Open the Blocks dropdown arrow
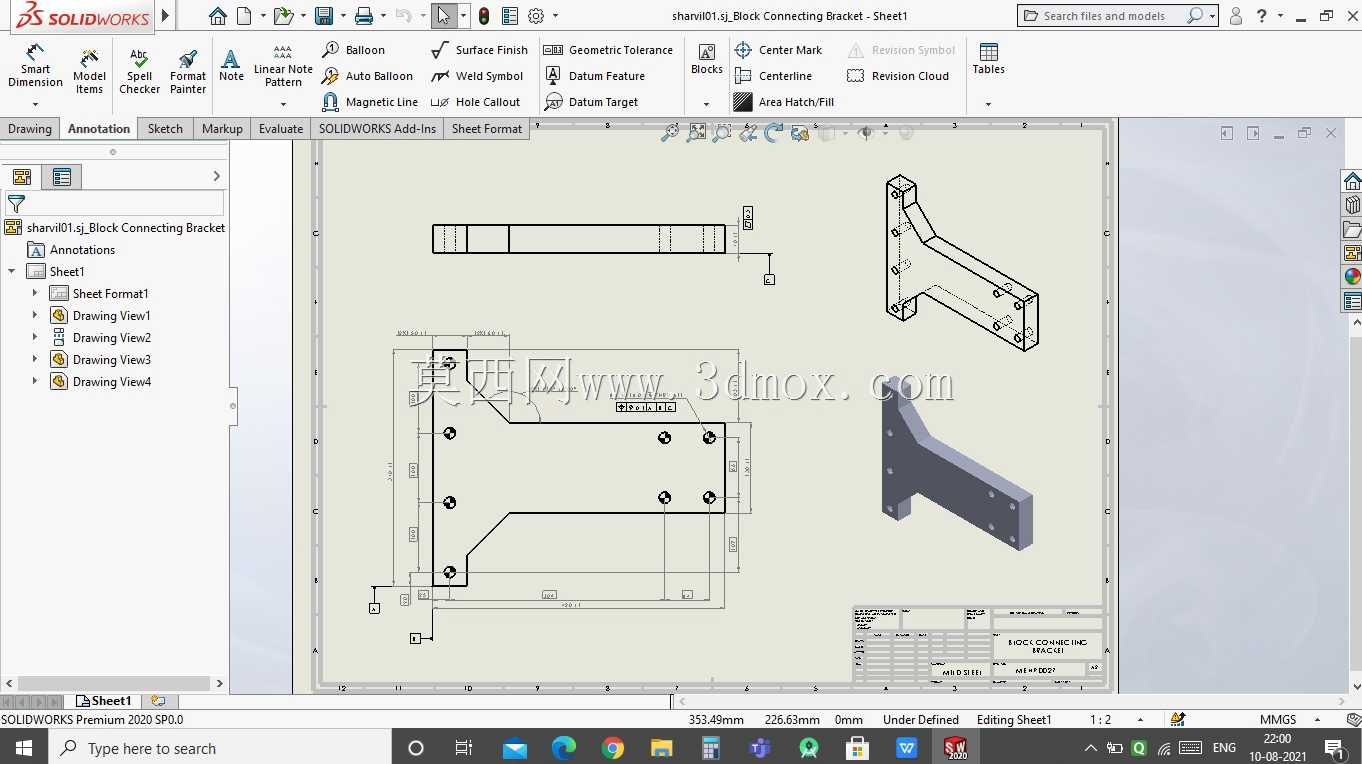The image size is (1362, 764). point(706,104)
